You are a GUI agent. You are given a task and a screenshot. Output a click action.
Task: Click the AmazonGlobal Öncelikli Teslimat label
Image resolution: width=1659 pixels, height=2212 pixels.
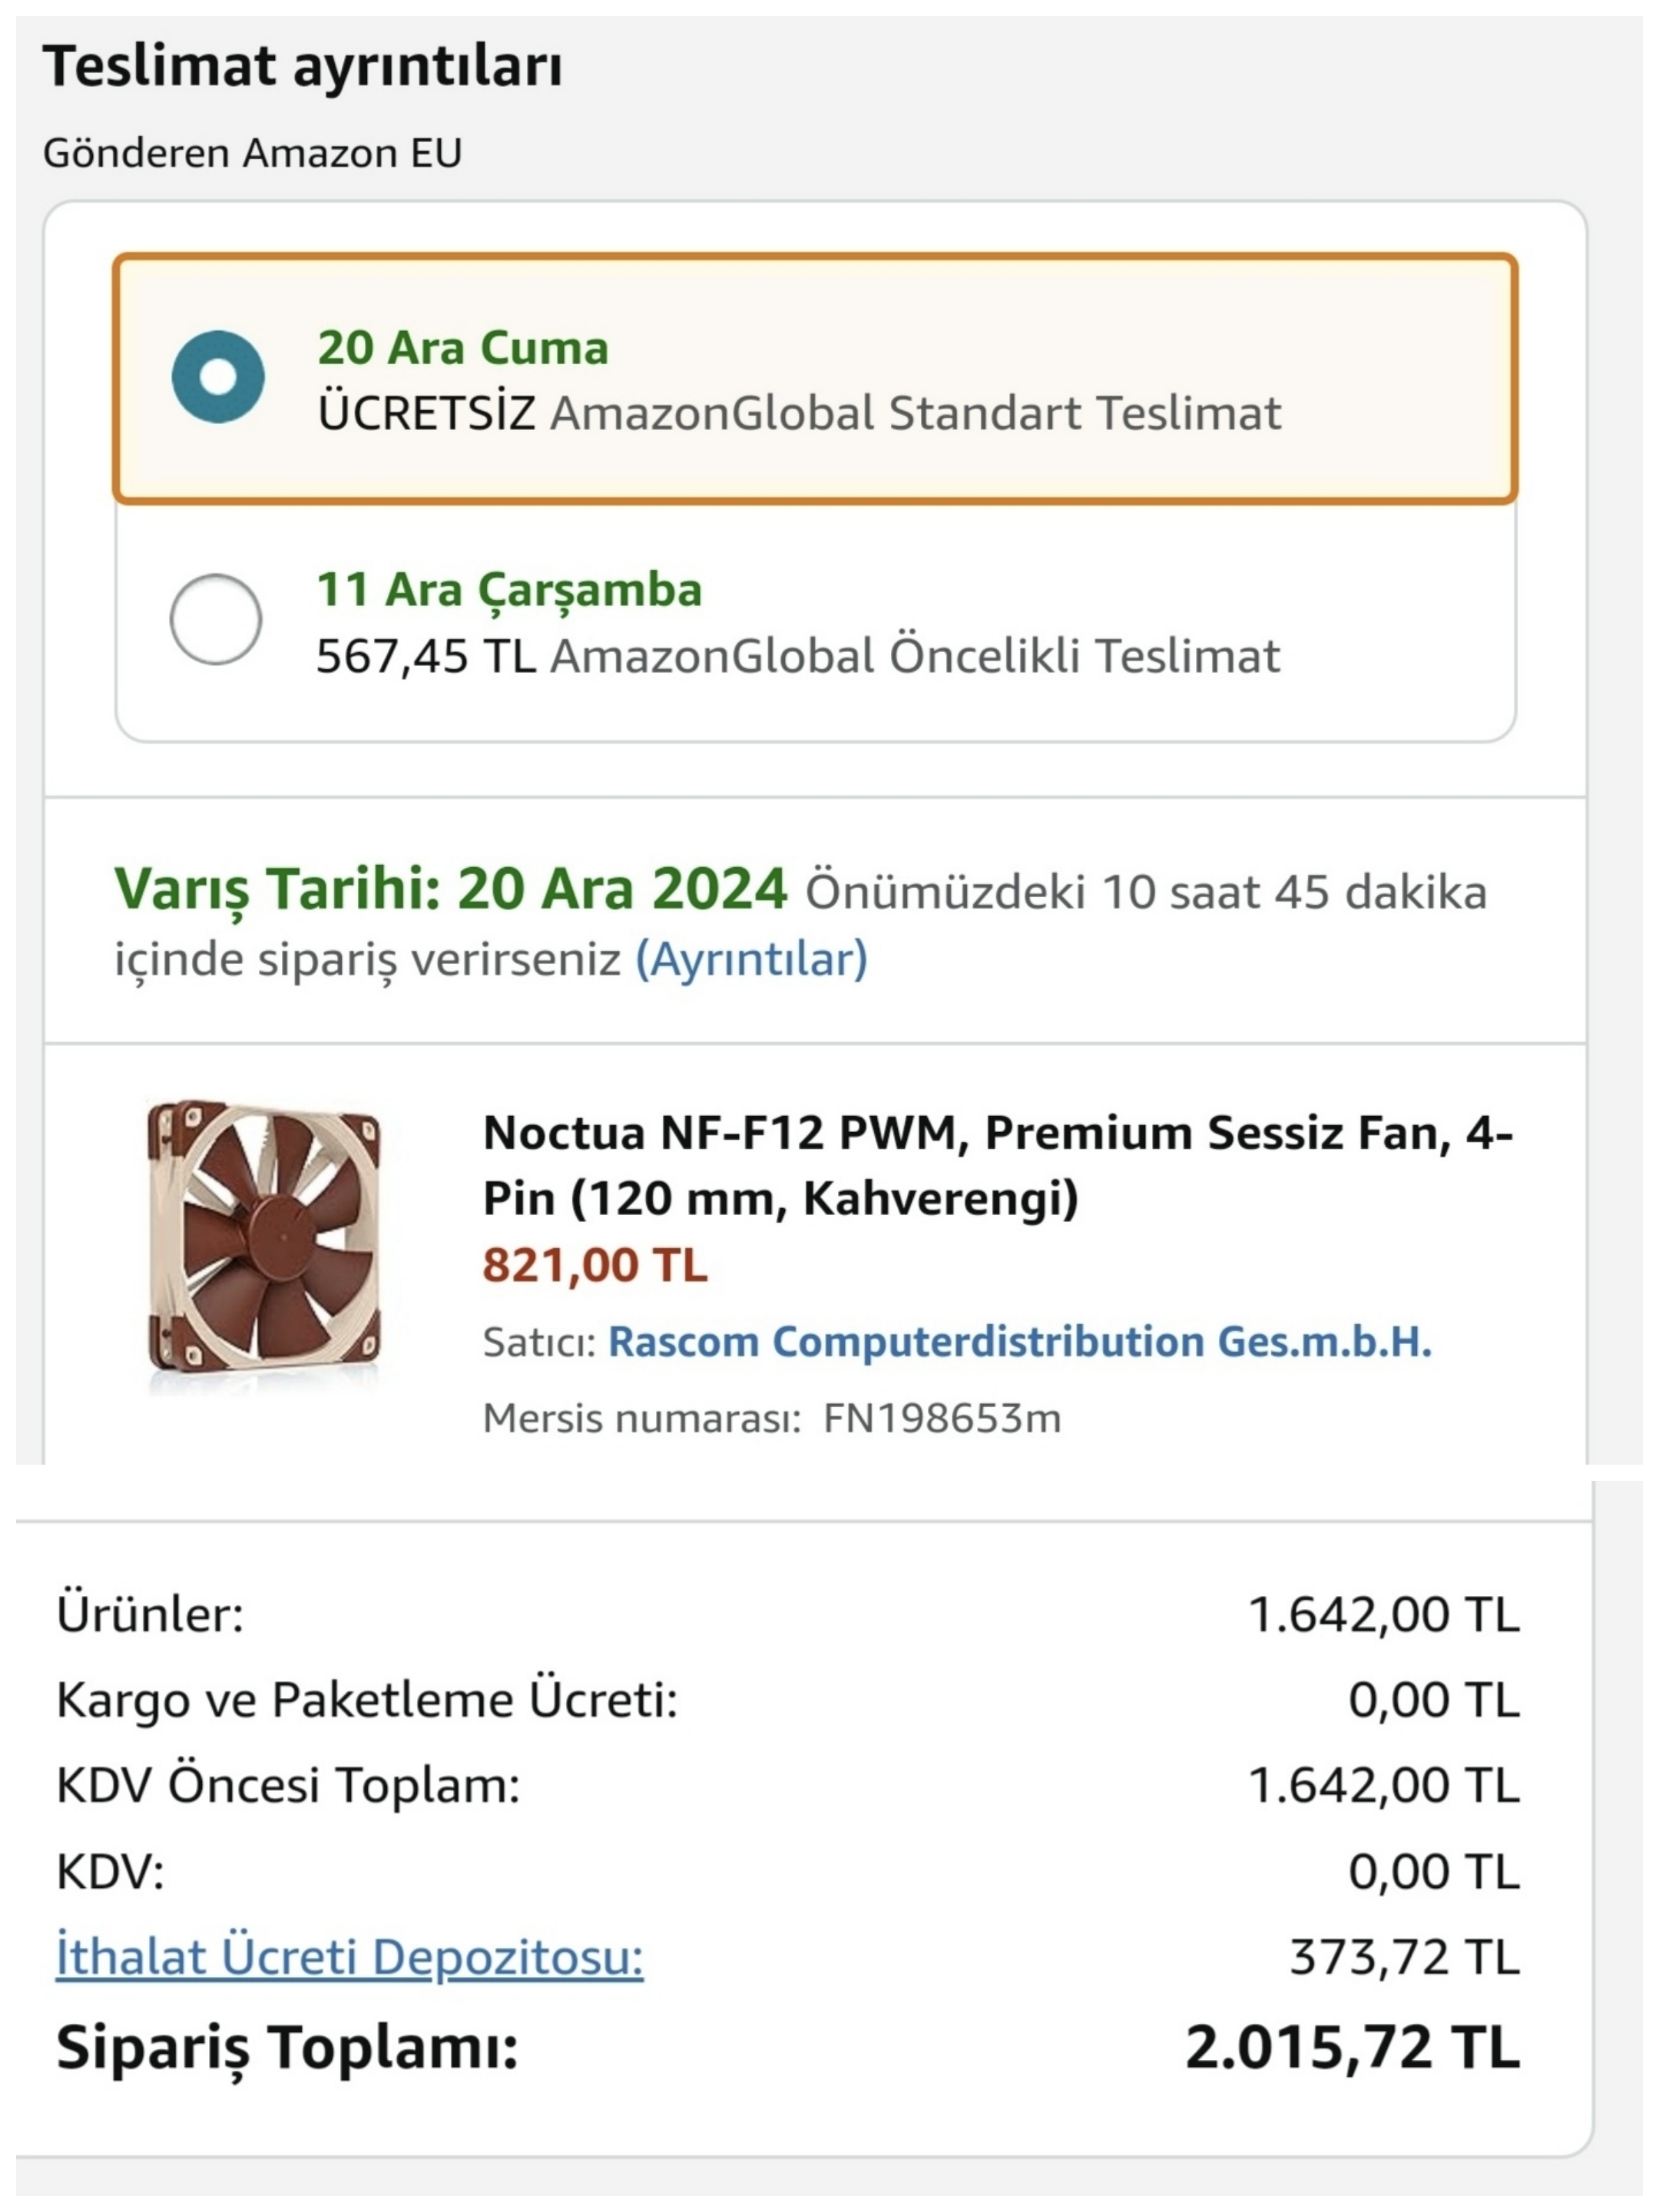coord(914,656)
